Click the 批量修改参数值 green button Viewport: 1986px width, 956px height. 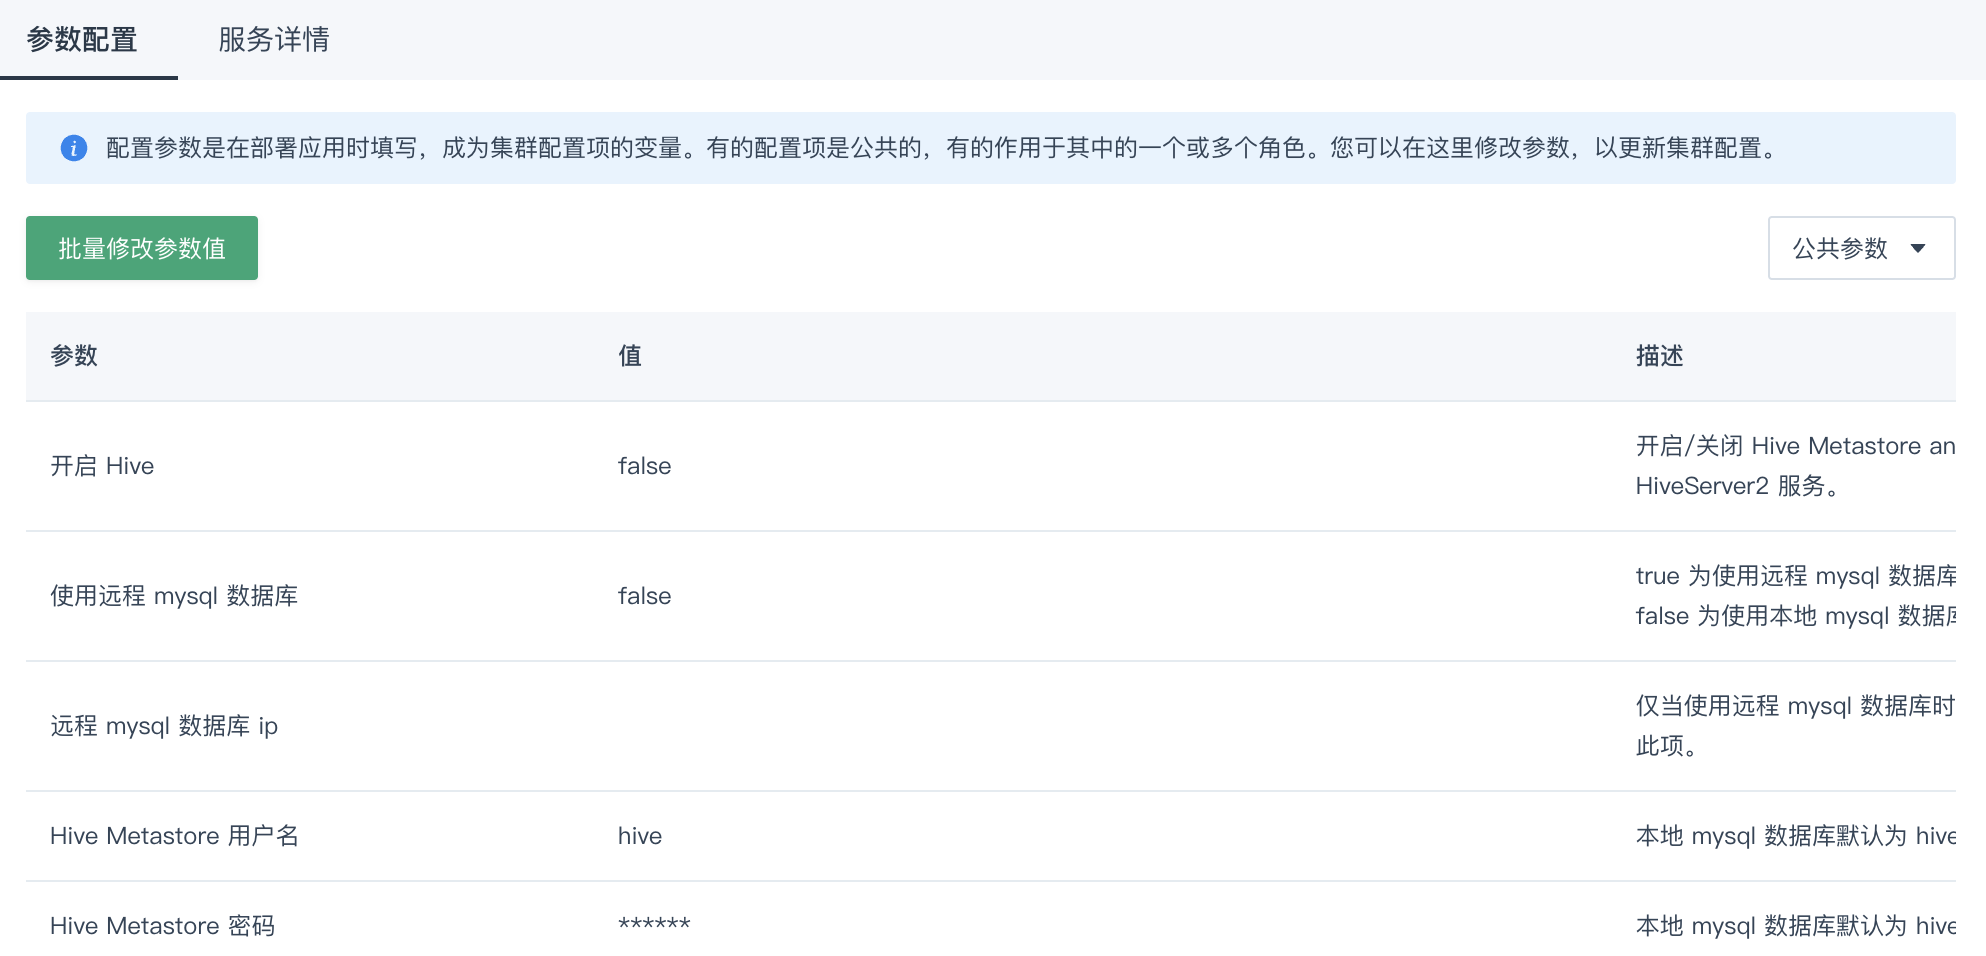[x=141, y=248]
